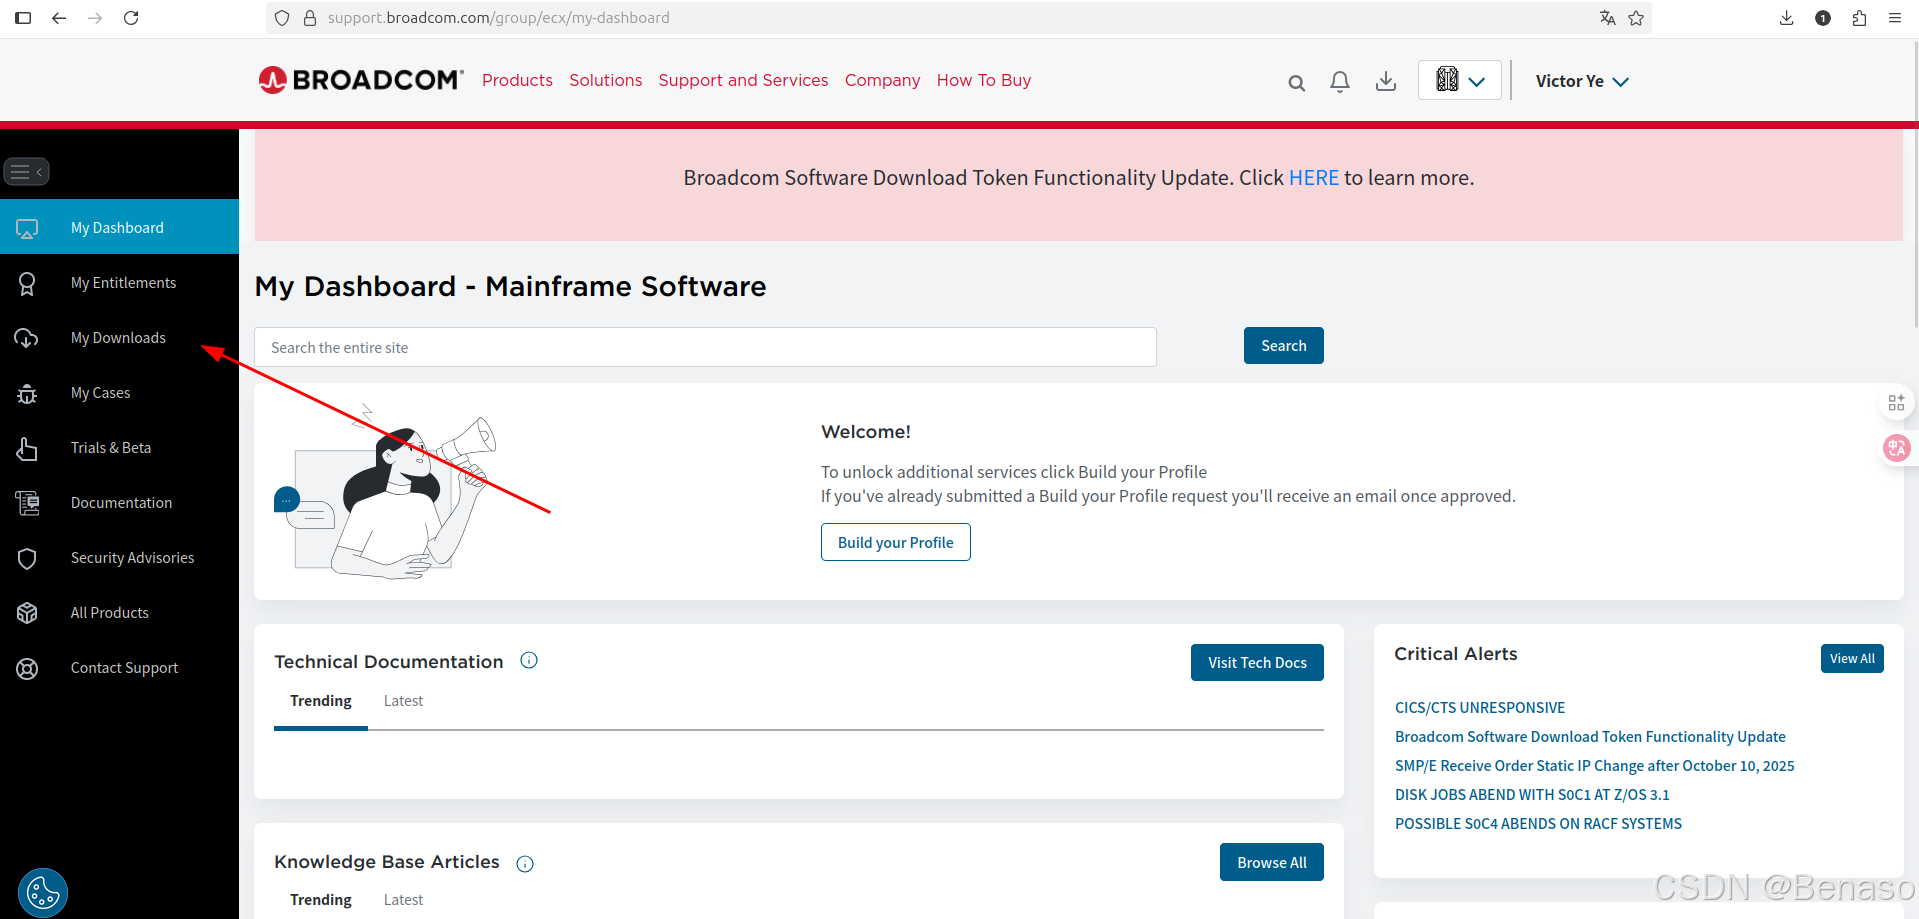The image size is (1919, 919).
Task: Open All Products
Action: click(109, 613)
